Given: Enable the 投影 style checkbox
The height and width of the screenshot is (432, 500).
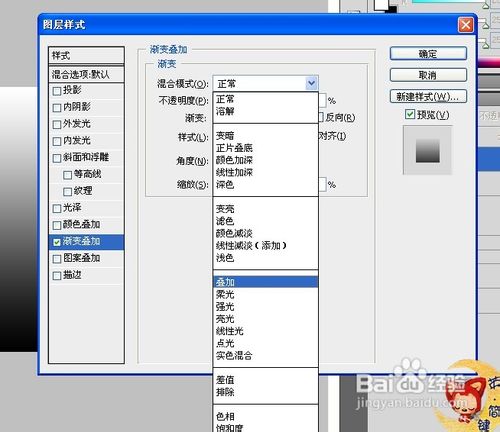Looking at the screenshot, I should [57, 91].
